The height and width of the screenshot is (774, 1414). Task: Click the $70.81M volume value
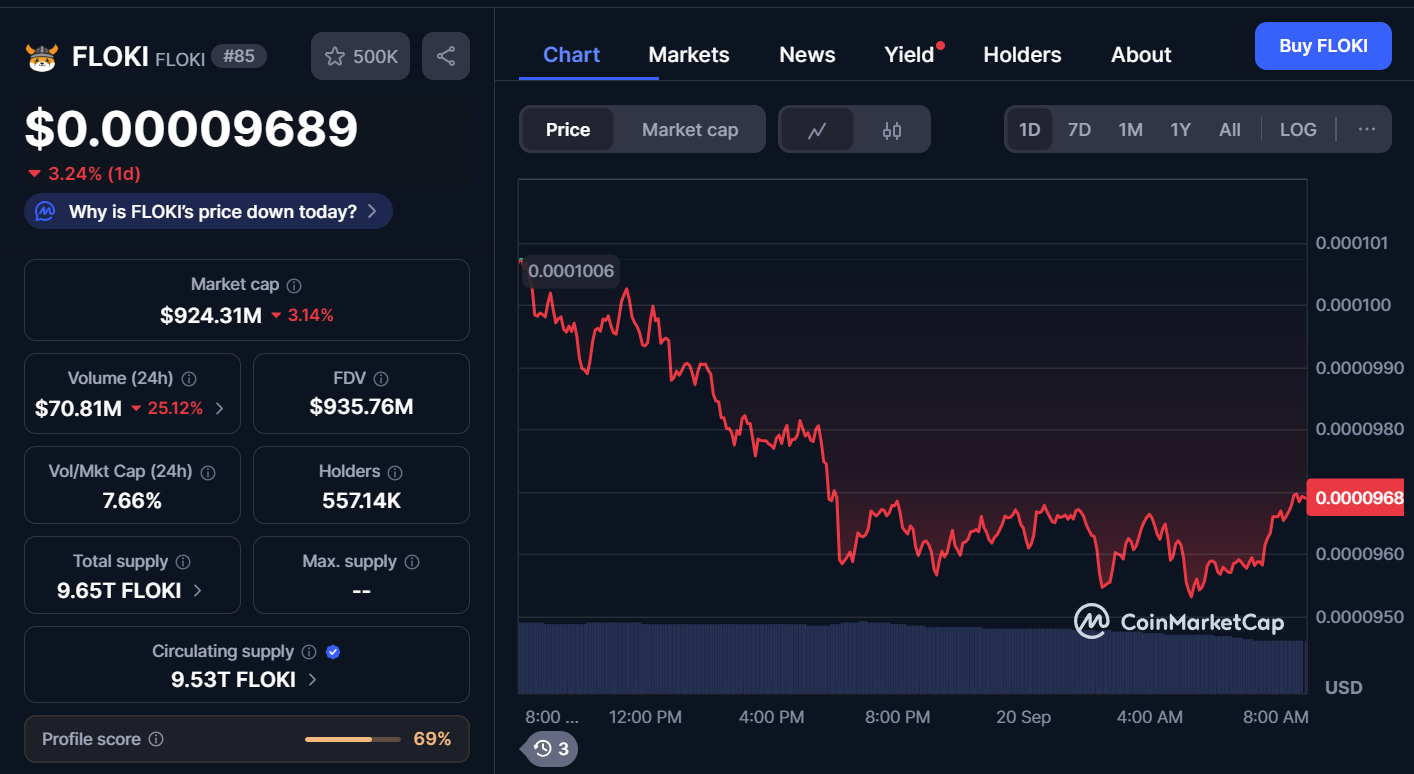pyautogui.click(x=78, y=408)
